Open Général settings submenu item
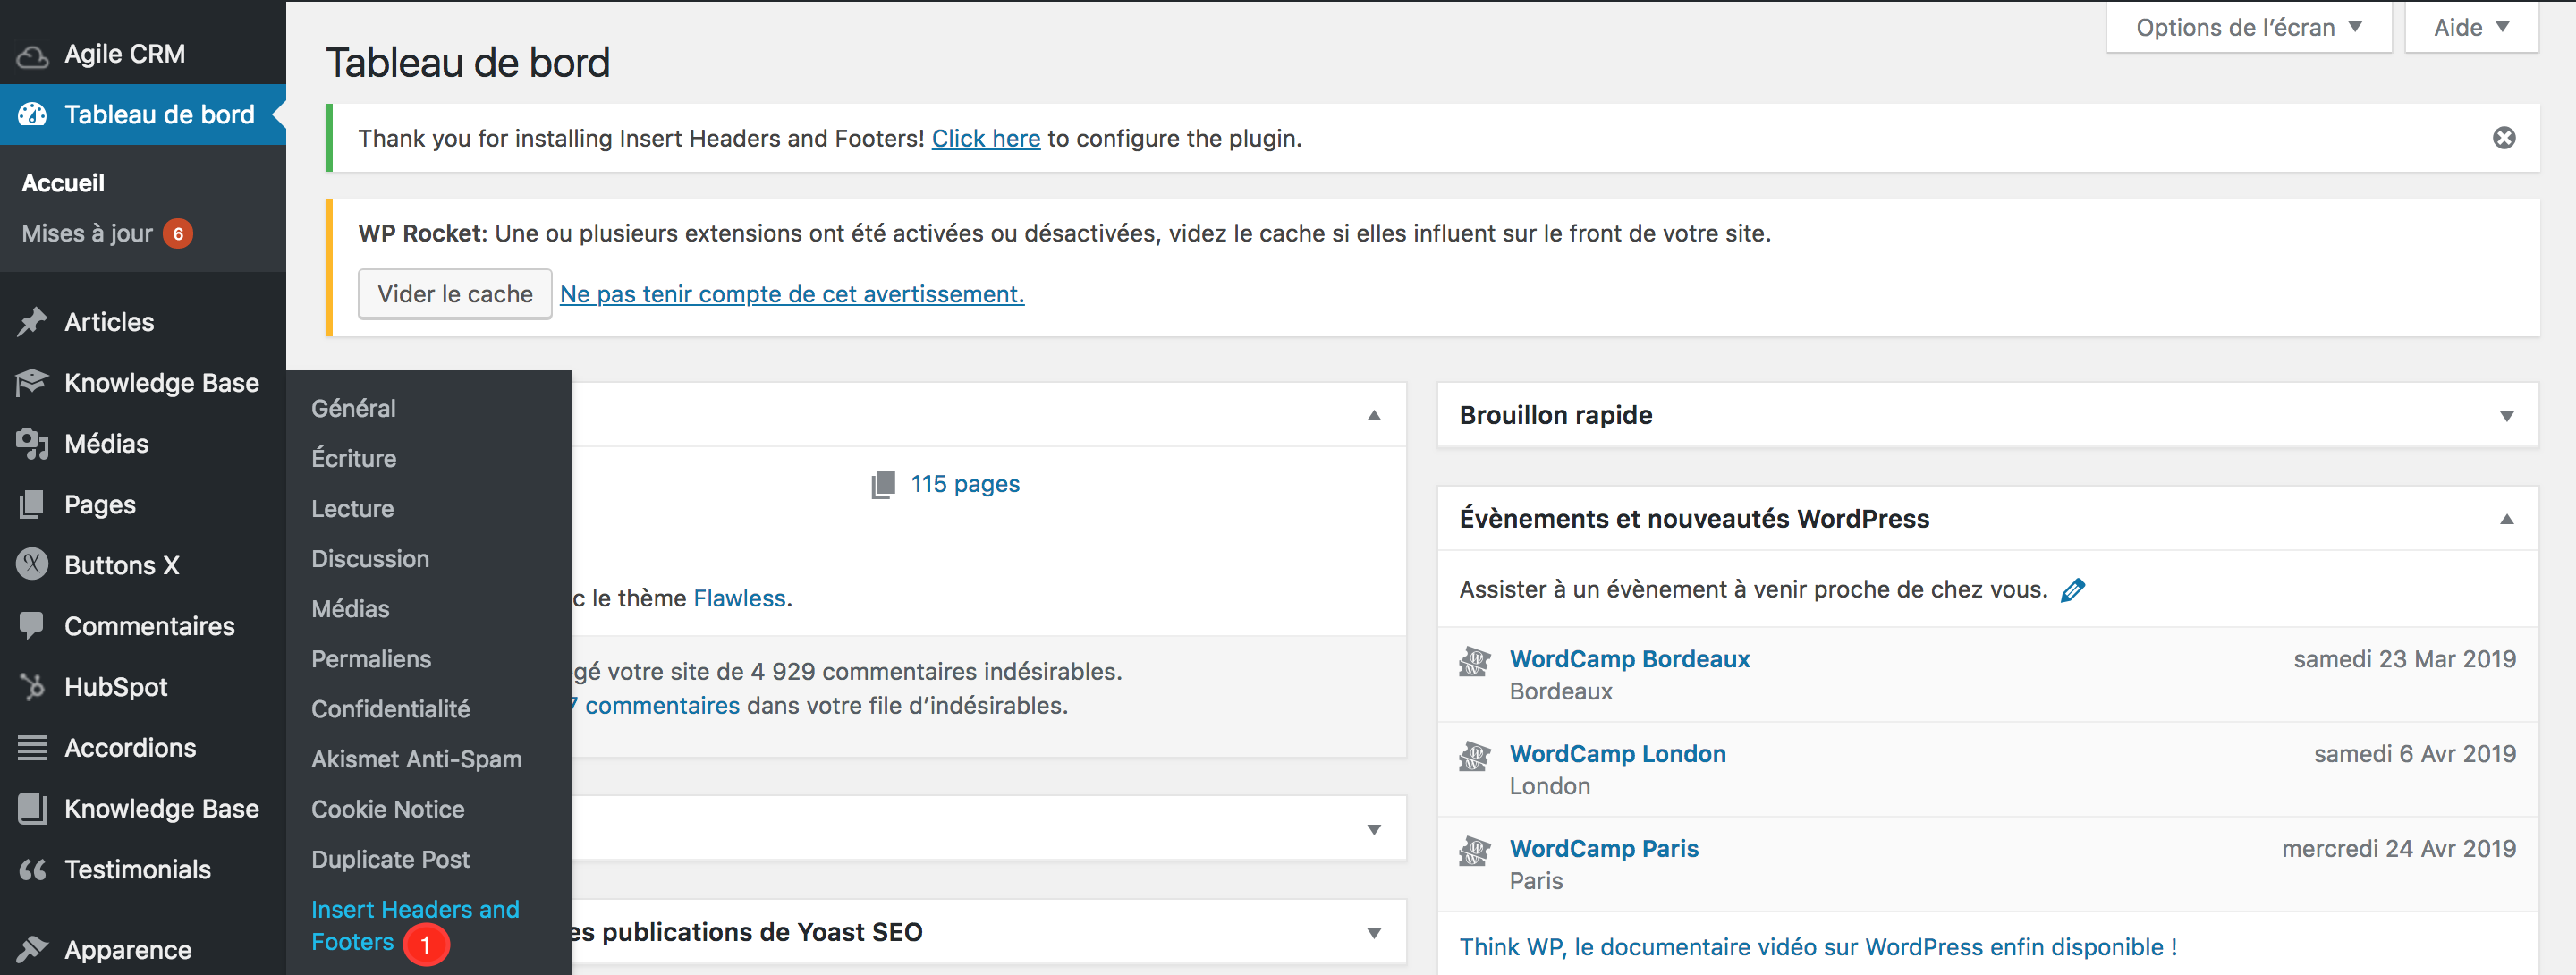 (x=353, y=408)
